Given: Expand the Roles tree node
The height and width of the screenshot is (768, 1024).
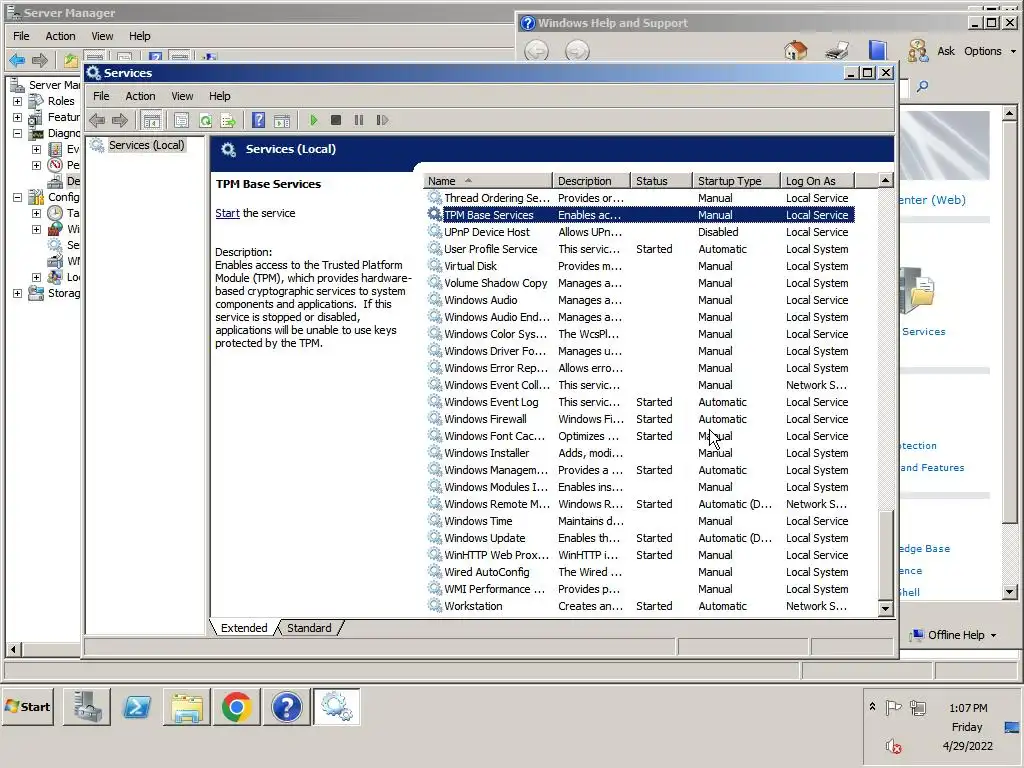Looking at the screenshot, I should (x=18, y=101).
